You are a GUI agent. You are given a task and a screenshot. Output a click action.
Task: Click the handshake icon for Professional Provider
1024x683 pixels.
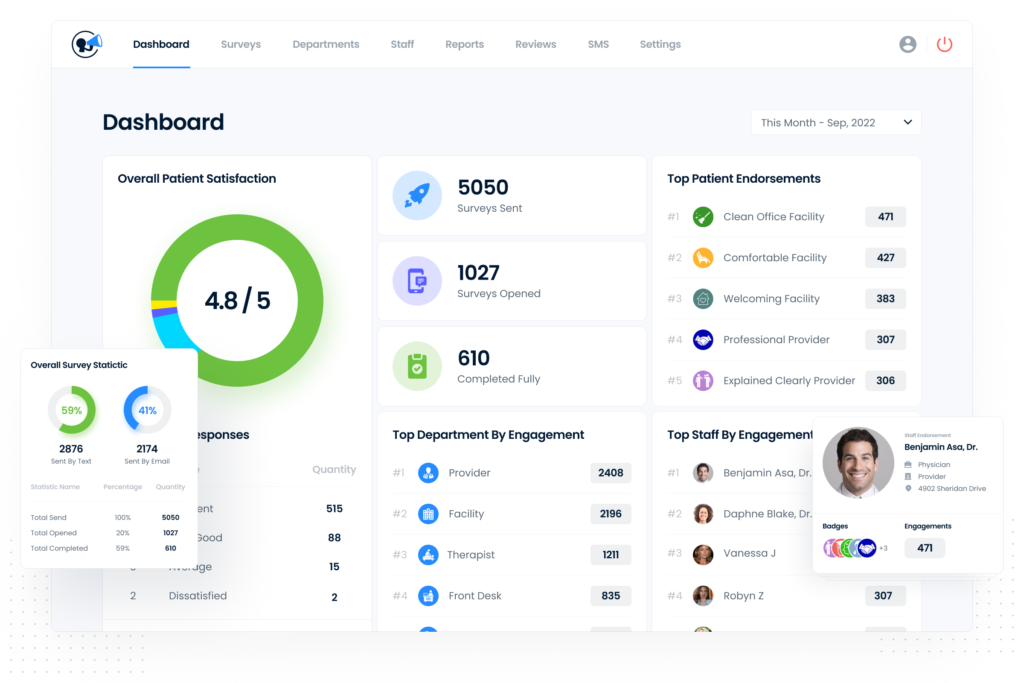(x=703, y=339)
